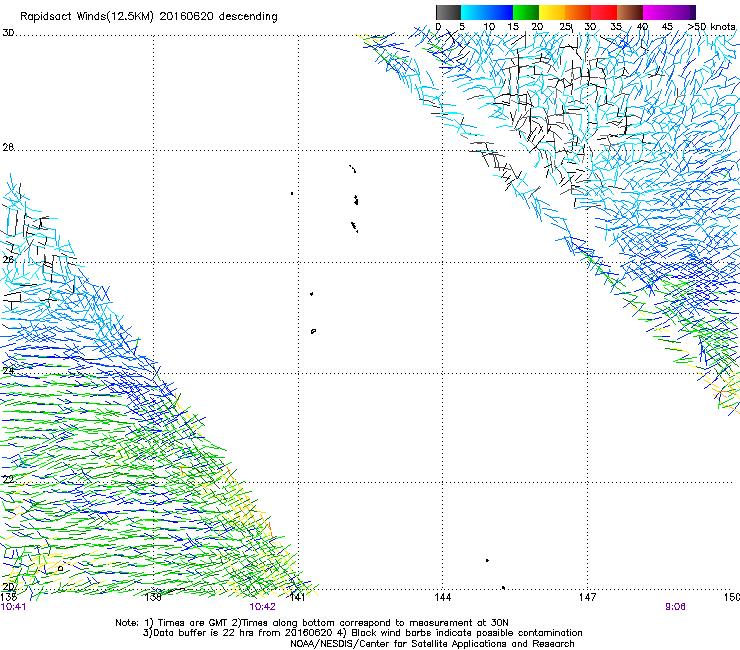
Task: Select the latitude label '22' on left axis
Action: pos(8,480)
